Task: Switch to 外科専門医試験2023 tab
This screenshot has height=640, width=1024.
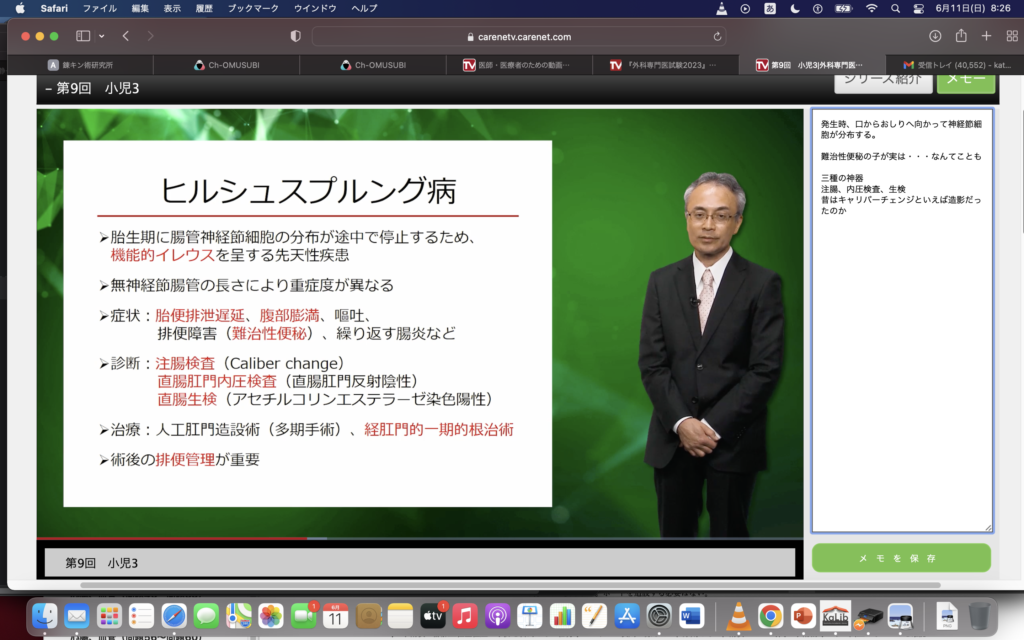Action: [x=670, y=65]
